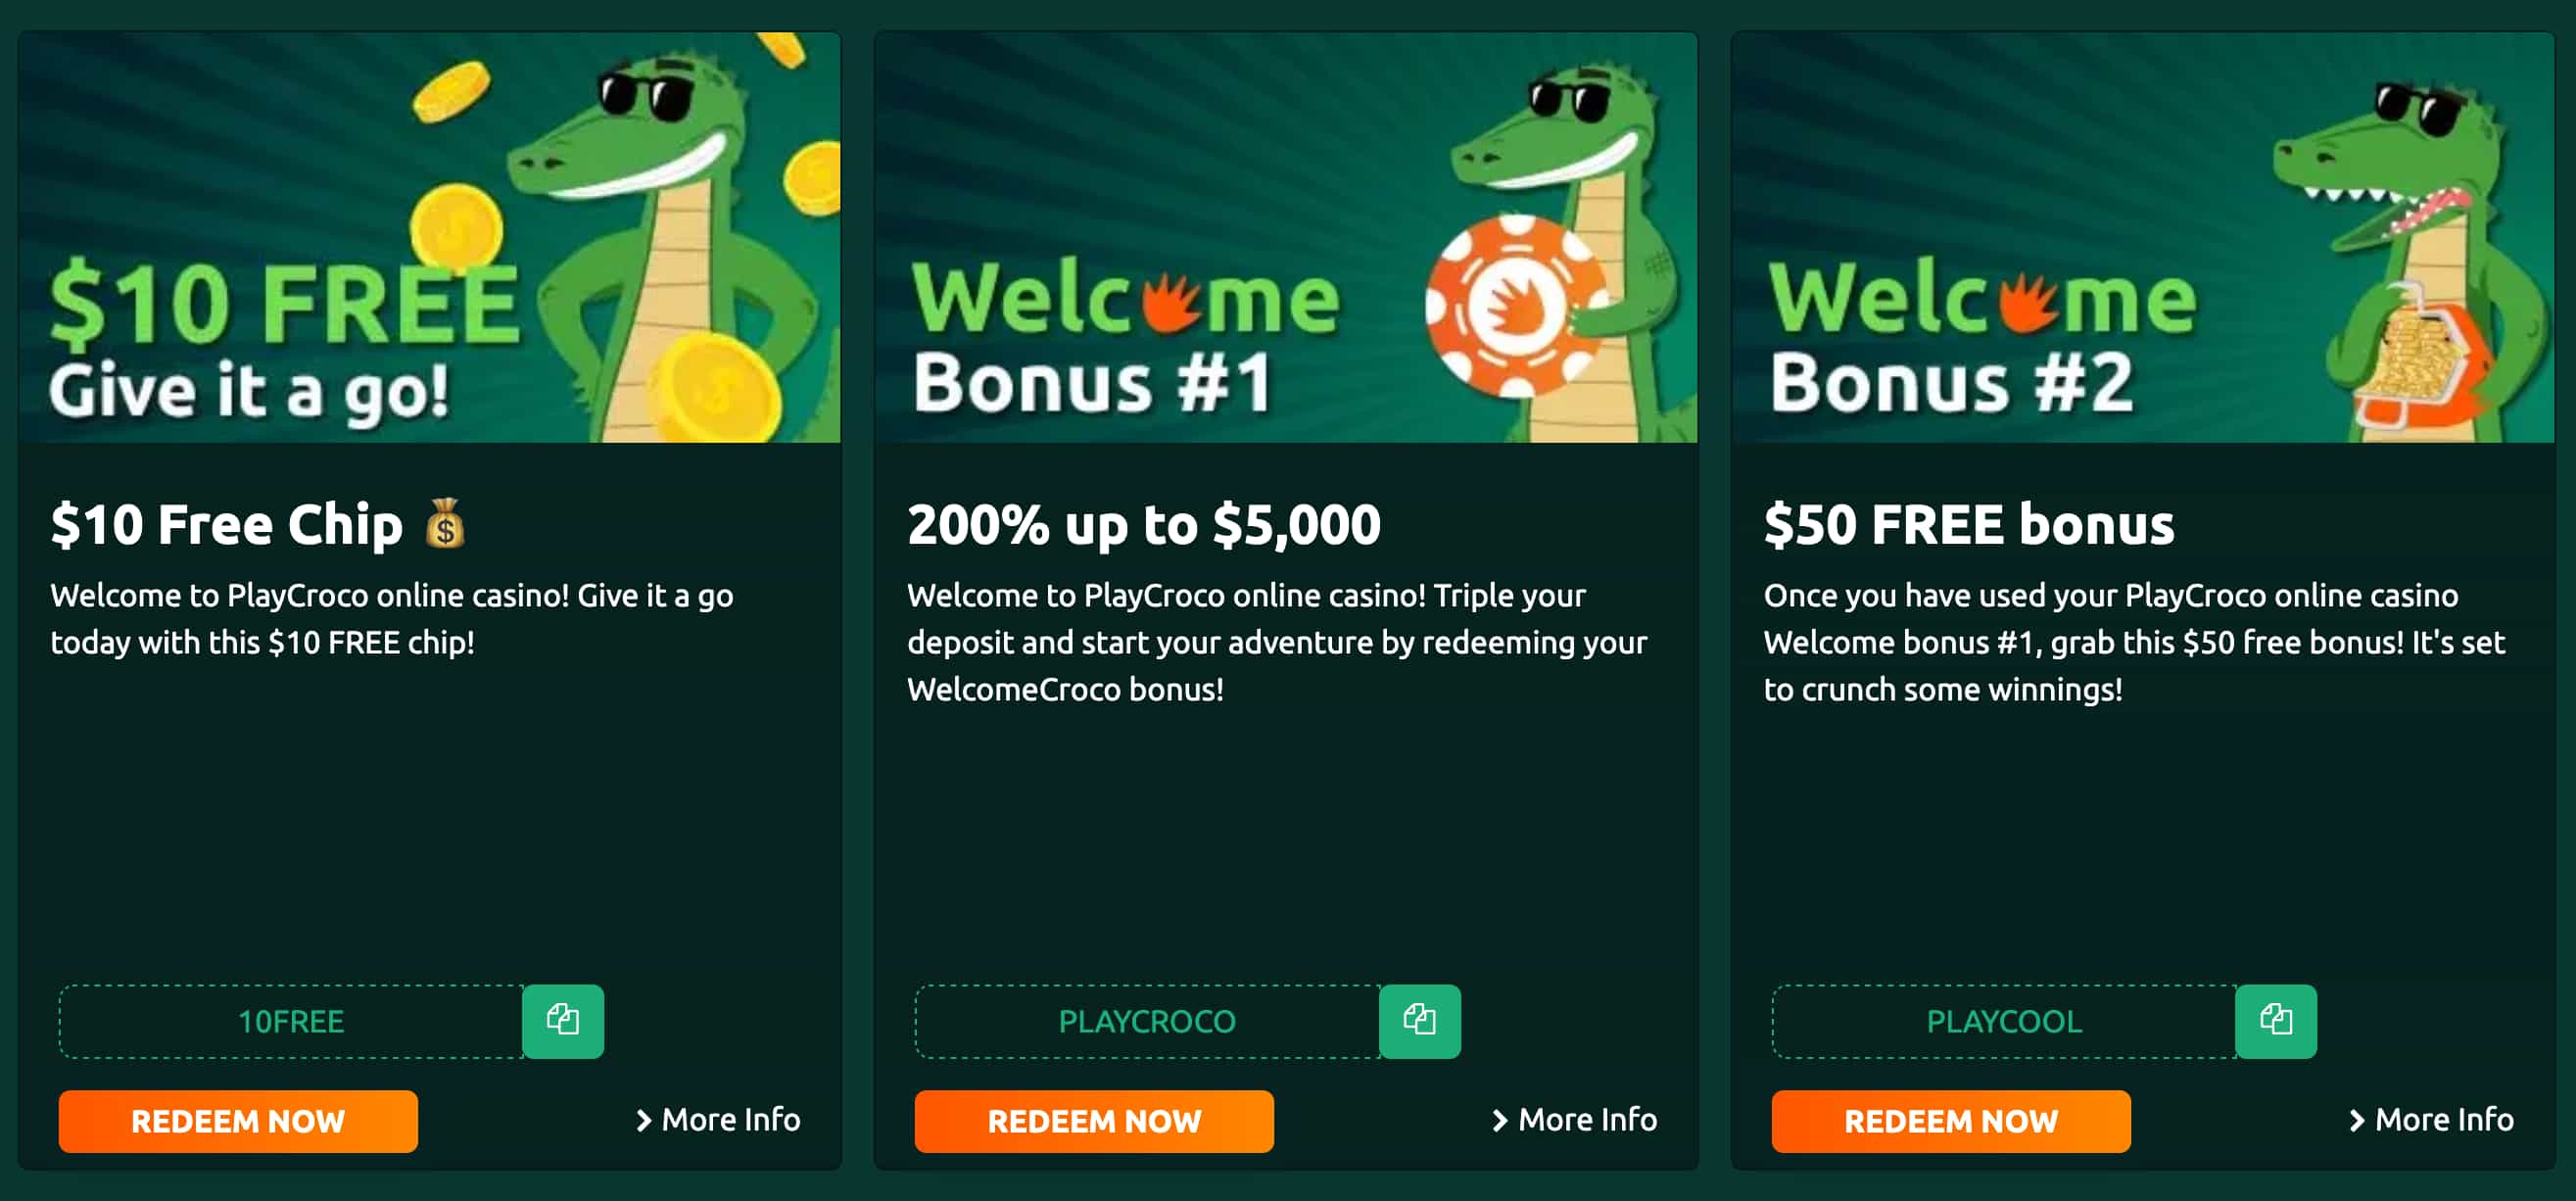Expand More Info under the 200% bonus card

1574,1120
